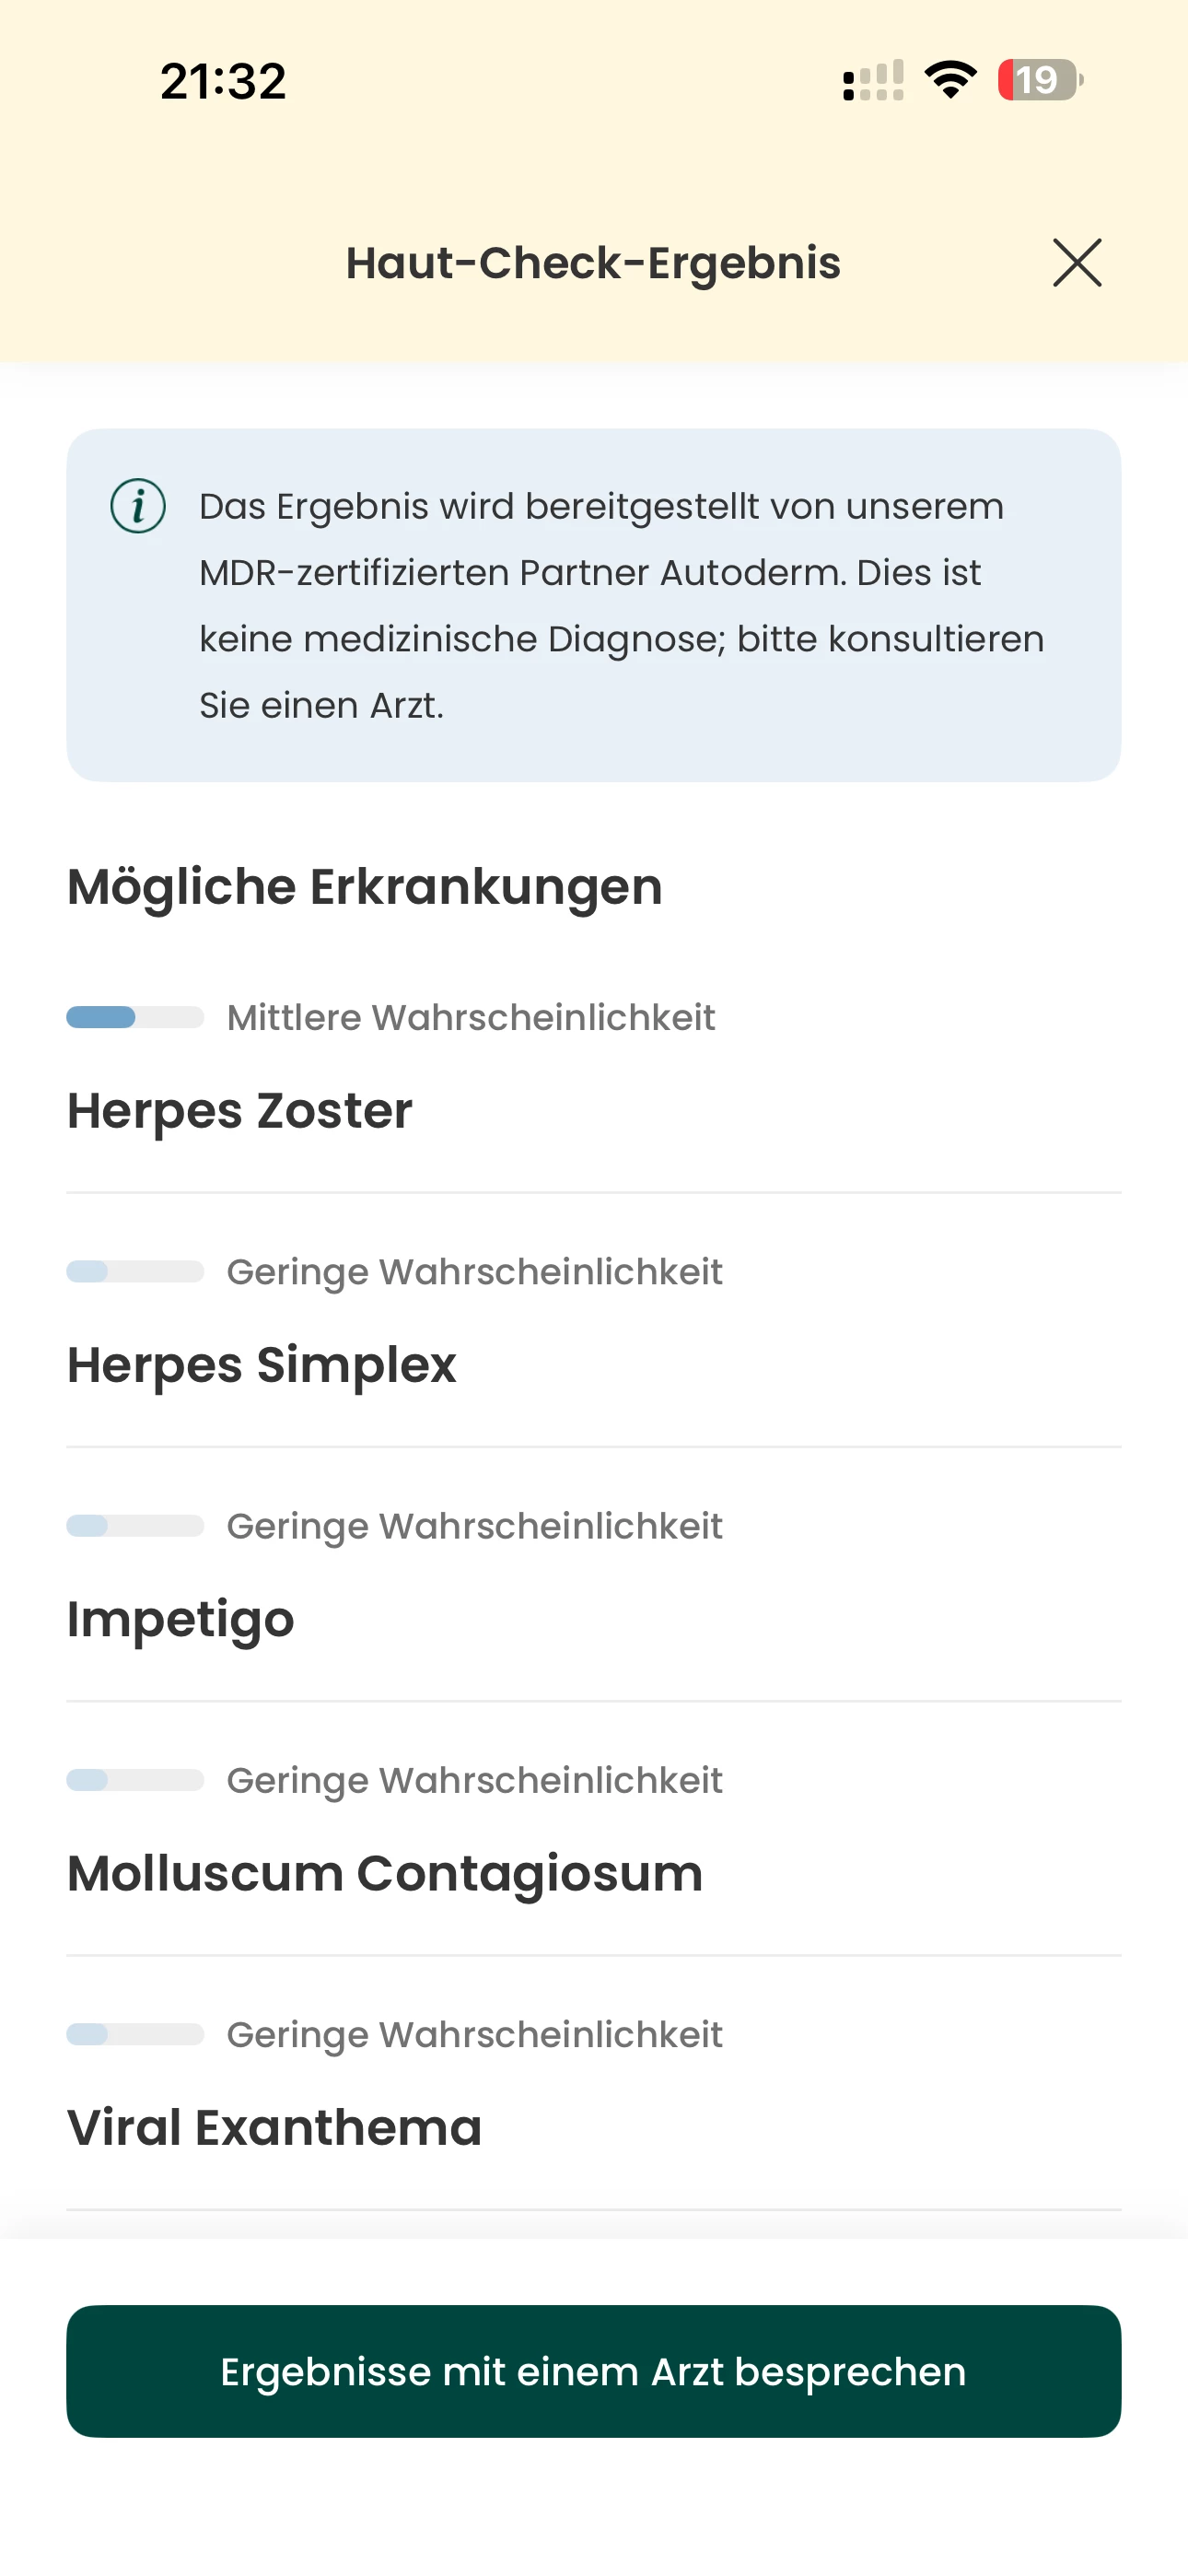Select the Herpes Zoster result entry
Image resolution: width=1188 pixels, height=2576 pixels.
pos(240,1109)
